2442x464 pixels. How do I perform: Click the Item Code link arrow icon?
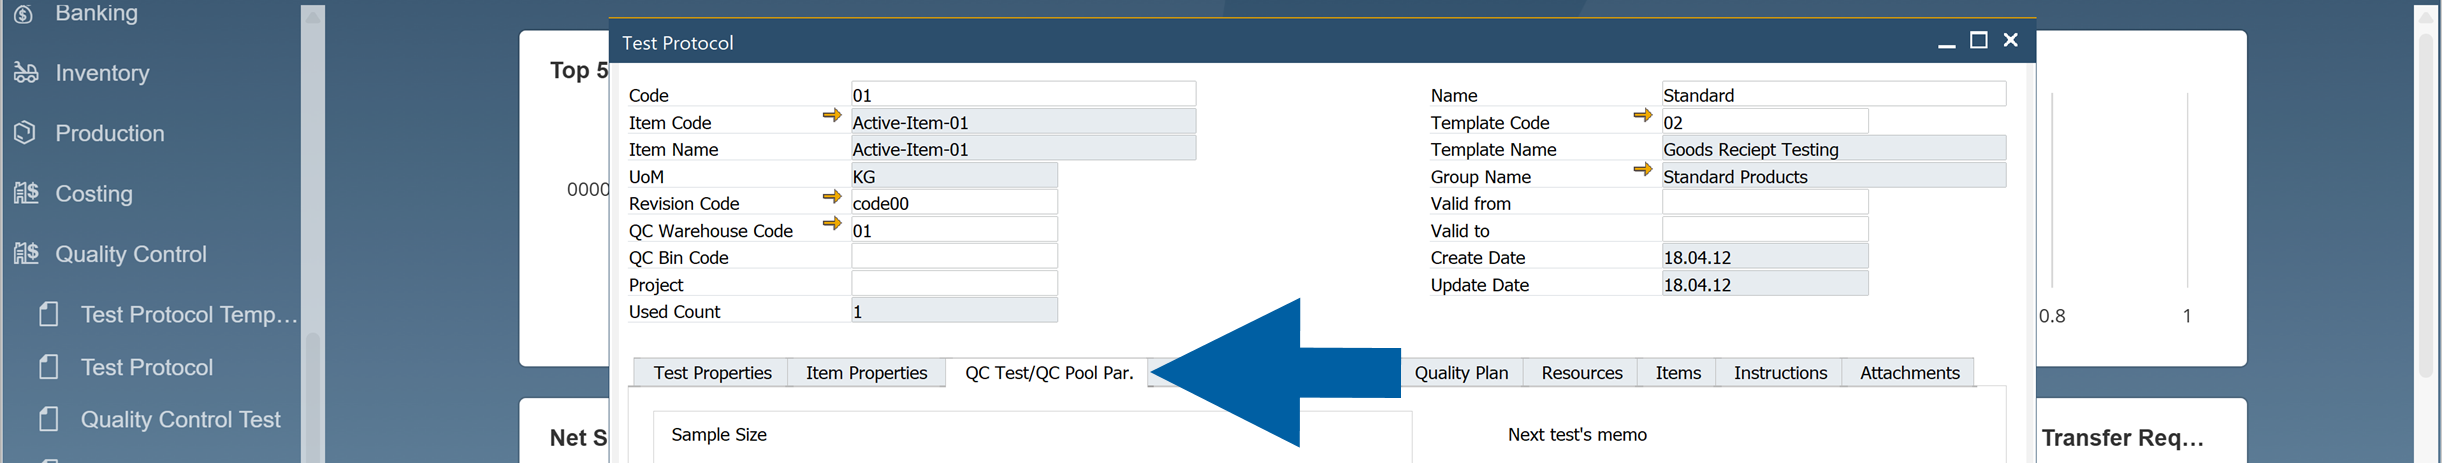[x=831, y=116]
